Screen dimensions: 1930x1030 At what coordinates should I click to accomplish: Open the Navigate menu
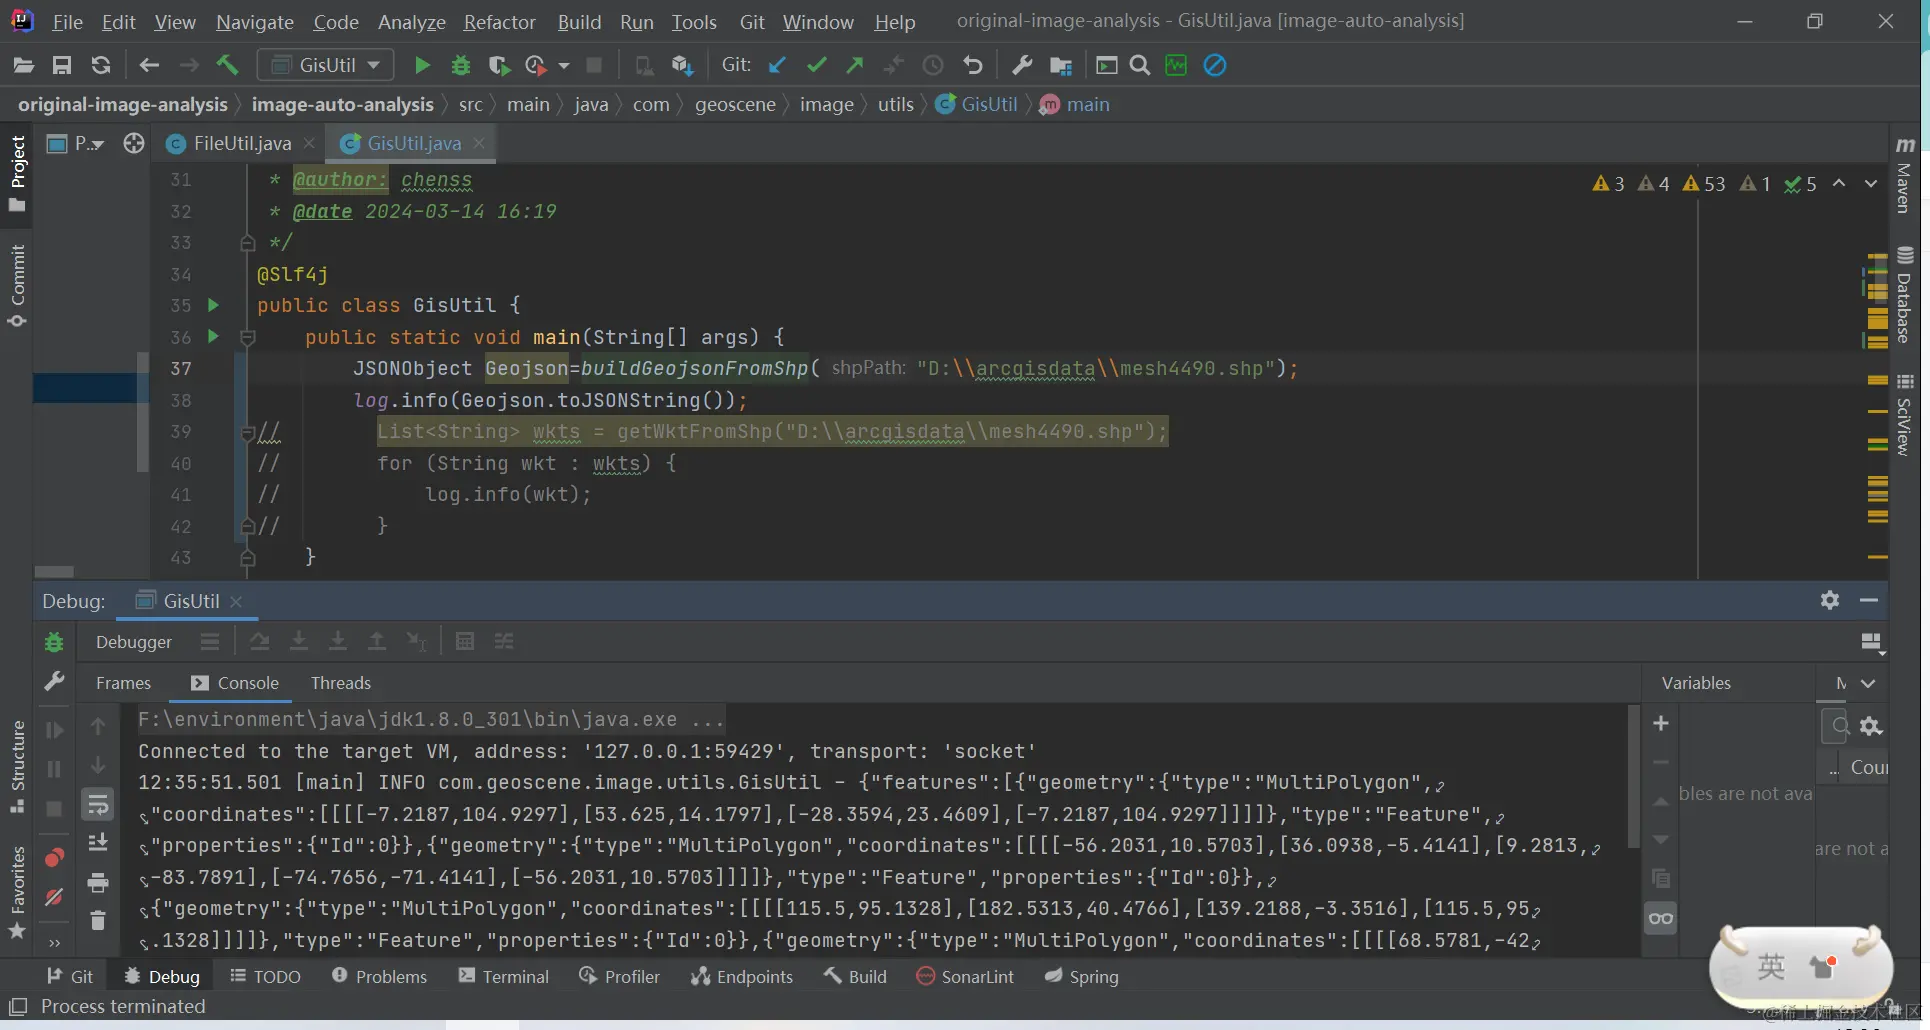point(255,22)
